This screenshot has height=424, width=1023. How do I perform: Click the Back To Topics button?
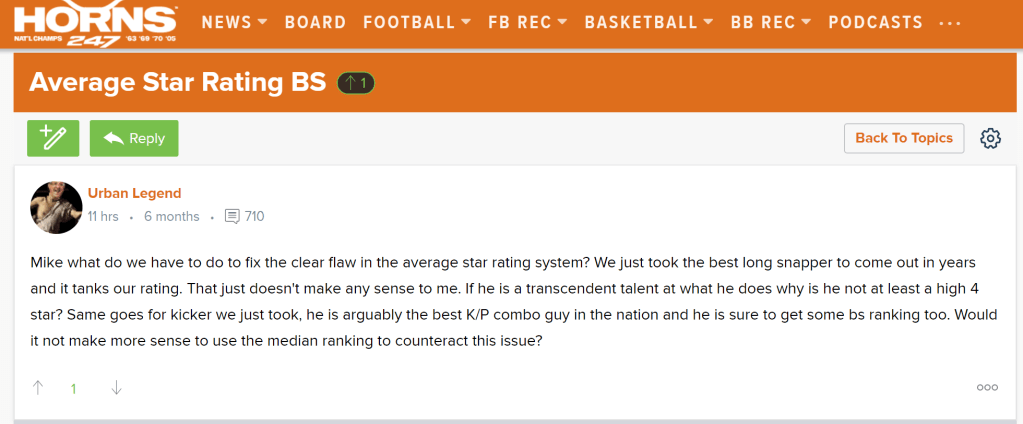pyautogui.click(x=904, y=138)
